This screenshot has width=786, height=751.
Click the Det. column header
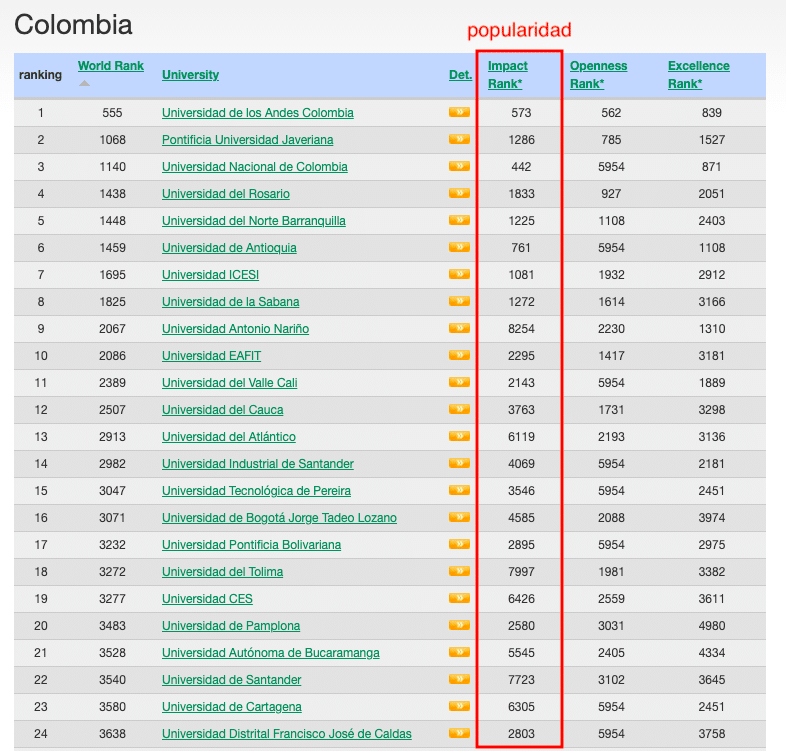pos(460,75)
